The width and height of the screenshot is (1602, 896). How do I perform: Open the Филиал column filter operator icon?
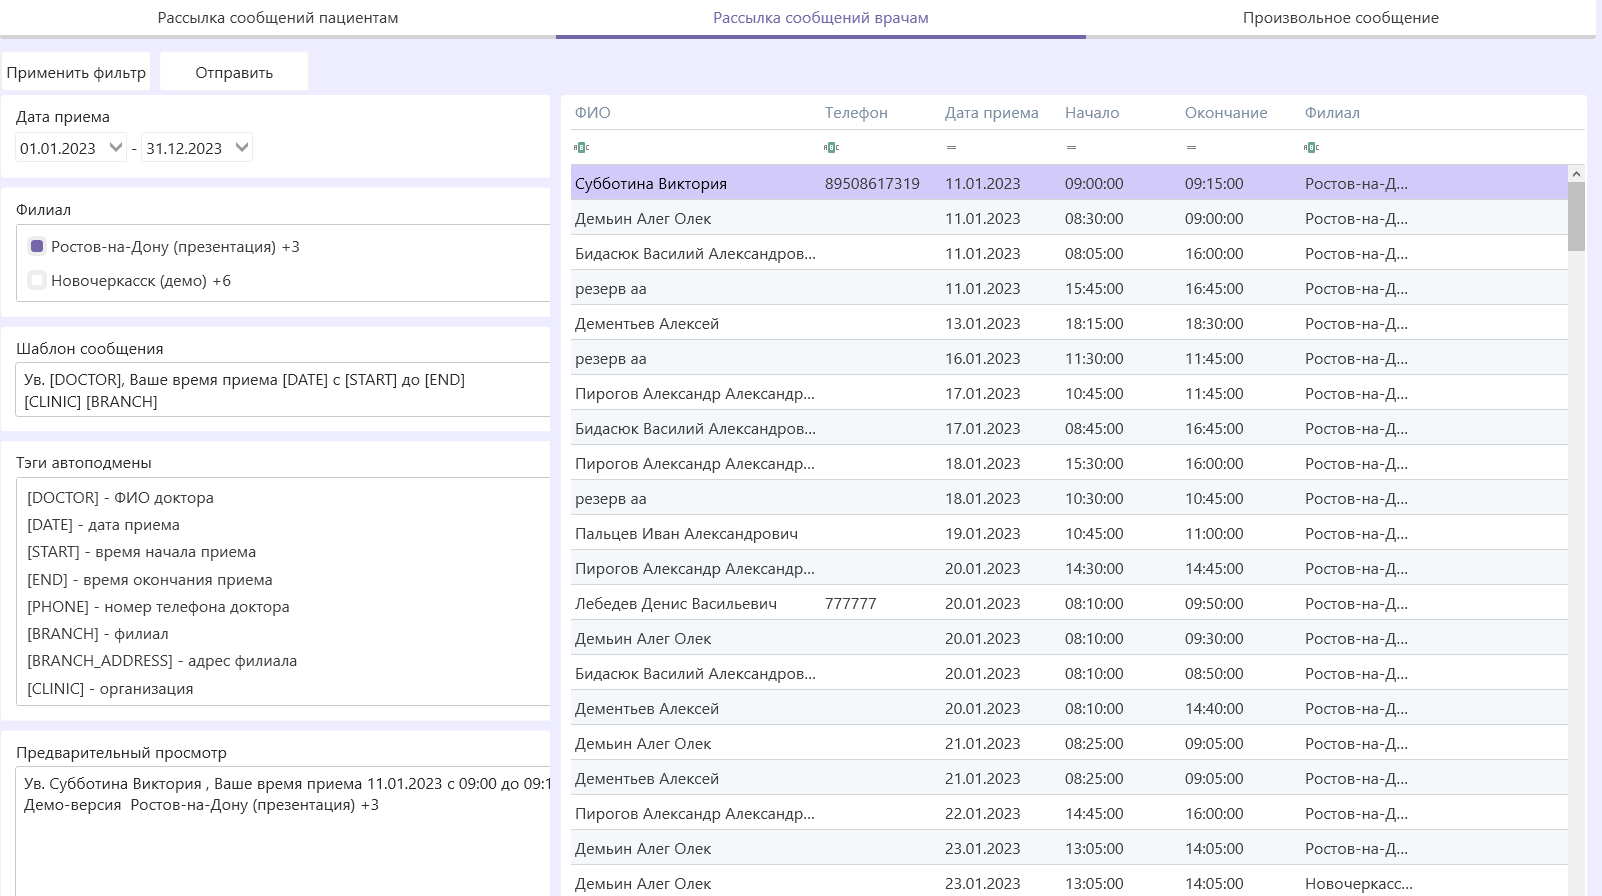point(1311,147)
